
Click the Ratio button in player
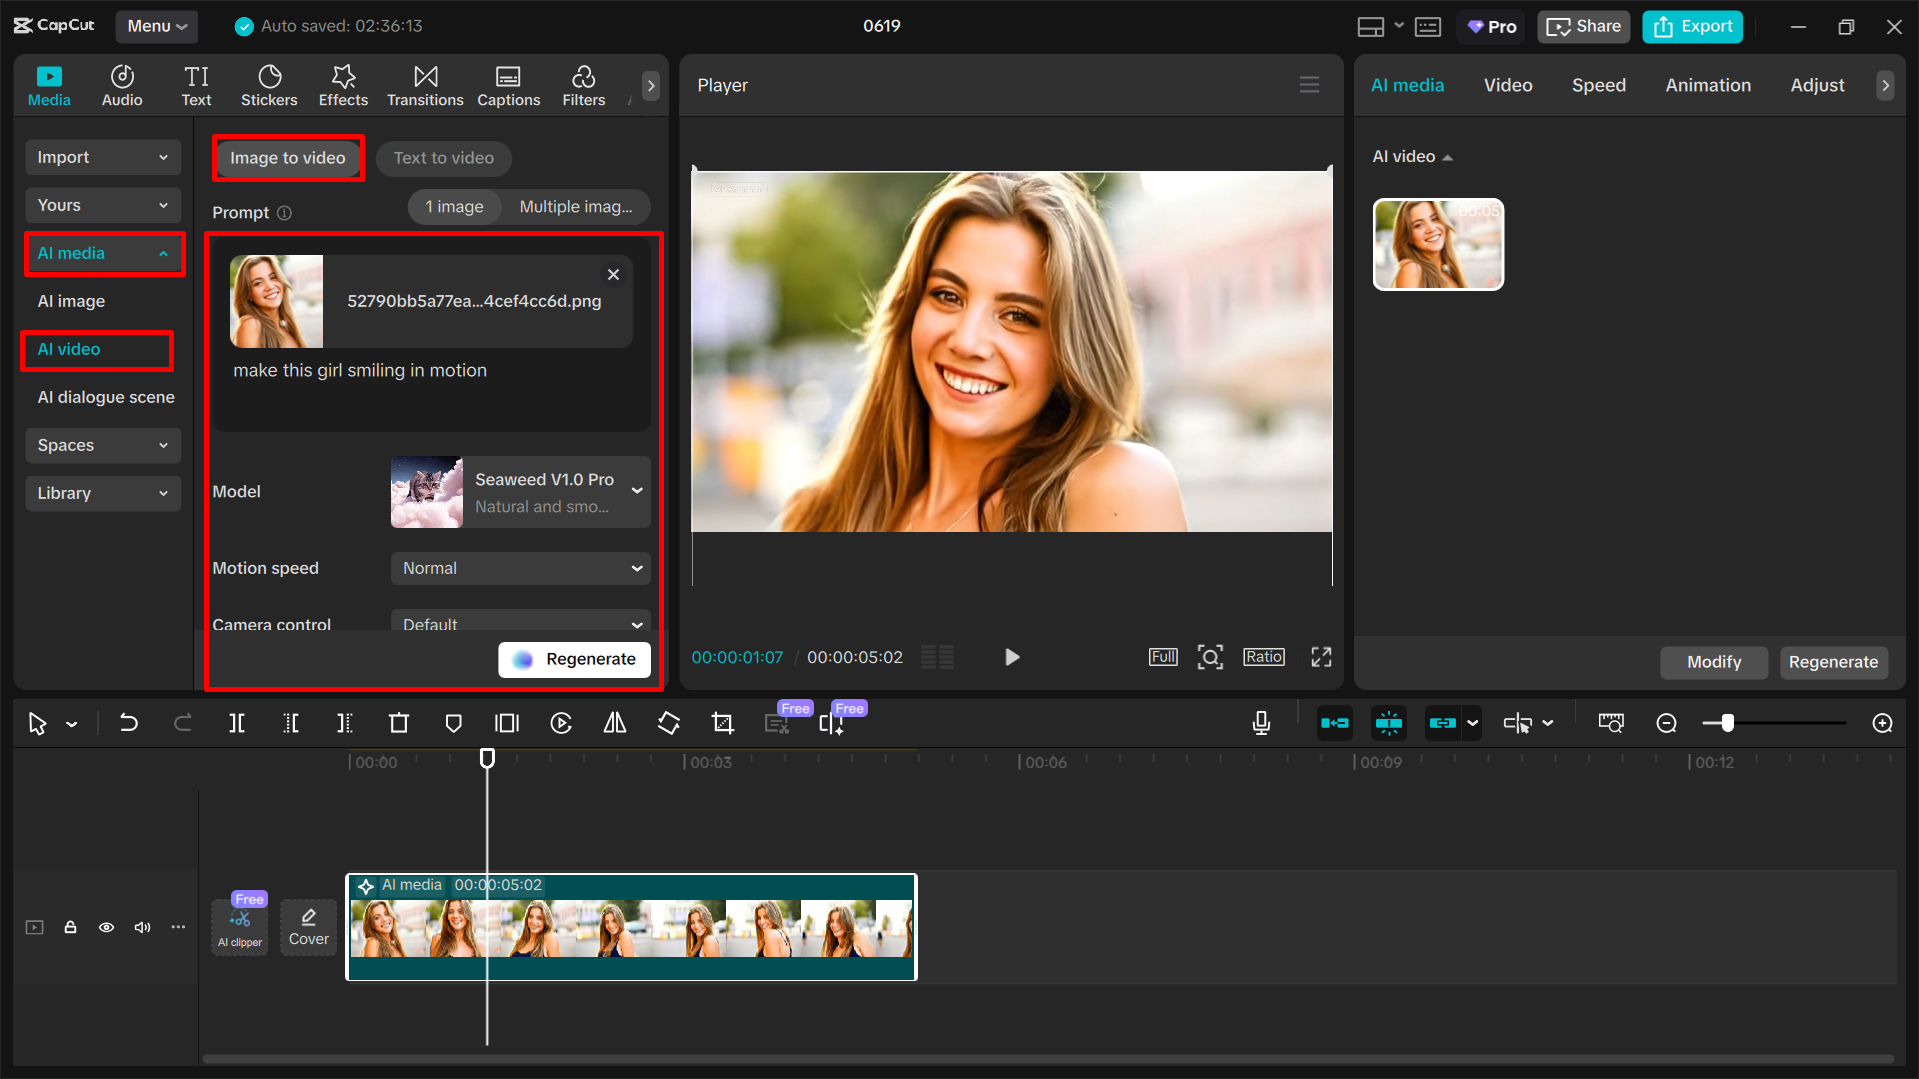pyautogui.click(x=1263, y=657)
